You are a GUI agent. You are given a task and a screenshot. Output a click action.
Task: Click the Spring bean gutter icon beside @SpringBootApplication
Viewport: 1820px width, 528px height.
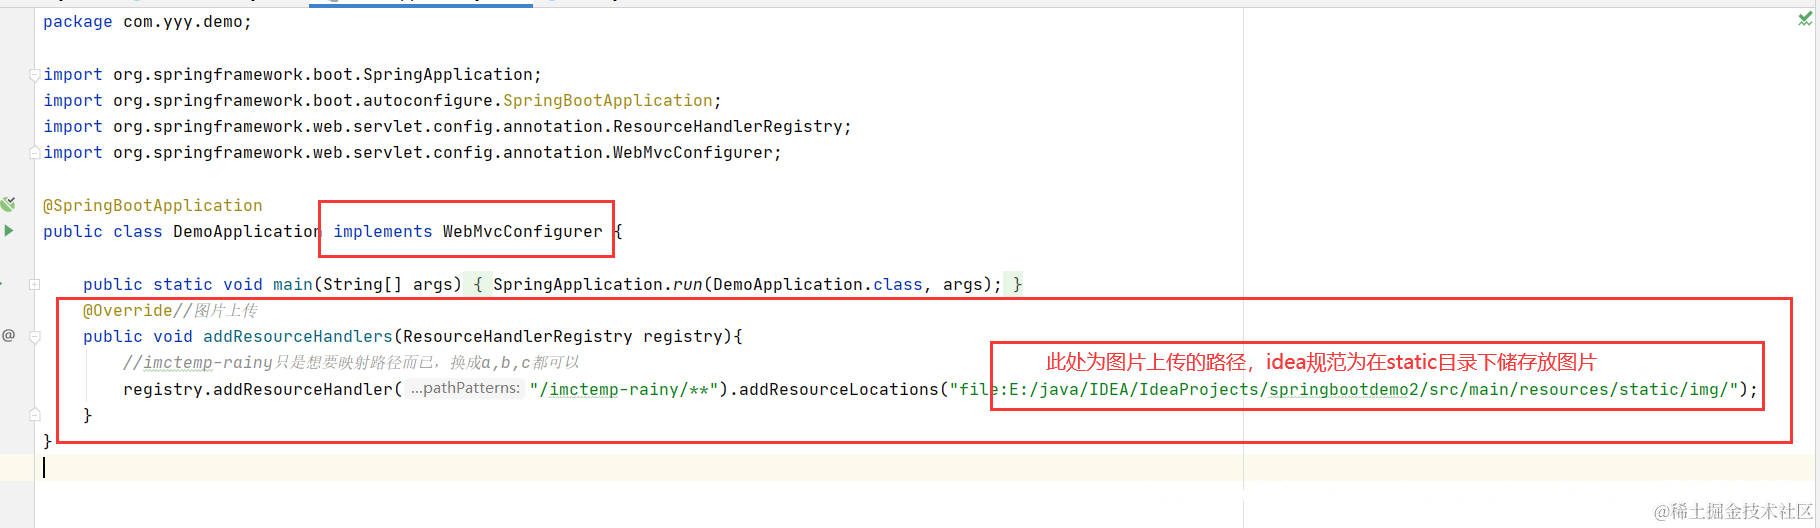(8, 204)
